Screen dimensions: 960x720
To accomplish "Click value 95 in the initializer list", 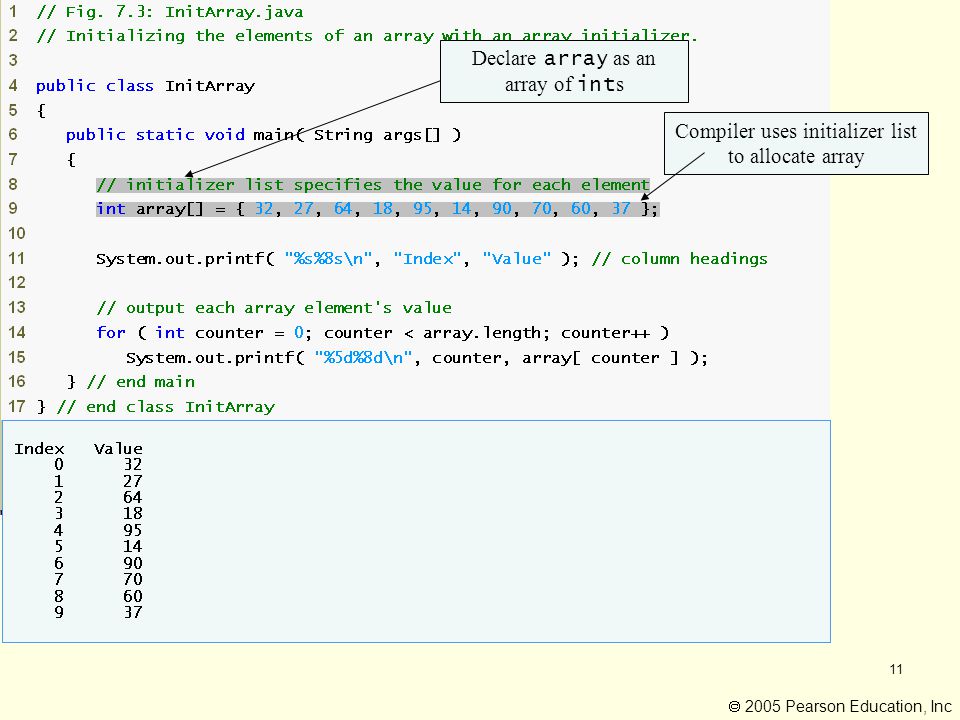I will [422, 209].
